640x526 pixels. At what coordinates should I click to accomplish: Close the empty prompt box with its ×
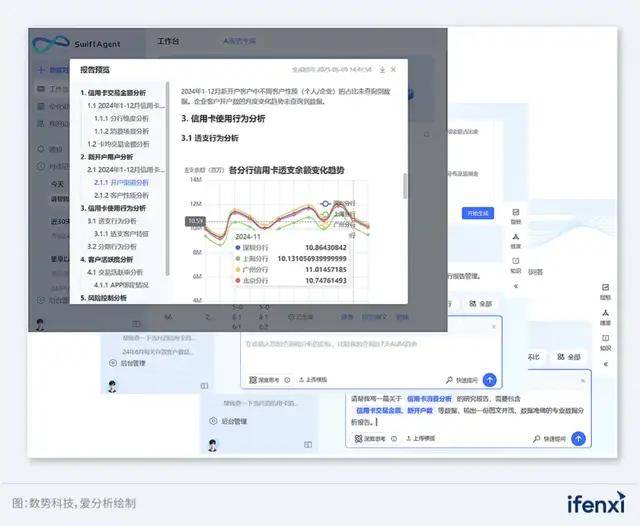[494, 326]
